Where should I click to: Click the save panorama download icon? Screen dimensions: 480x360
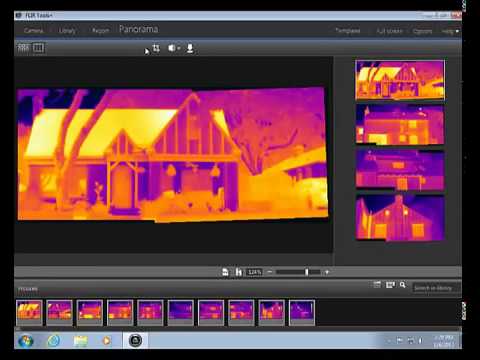point(190,49)
